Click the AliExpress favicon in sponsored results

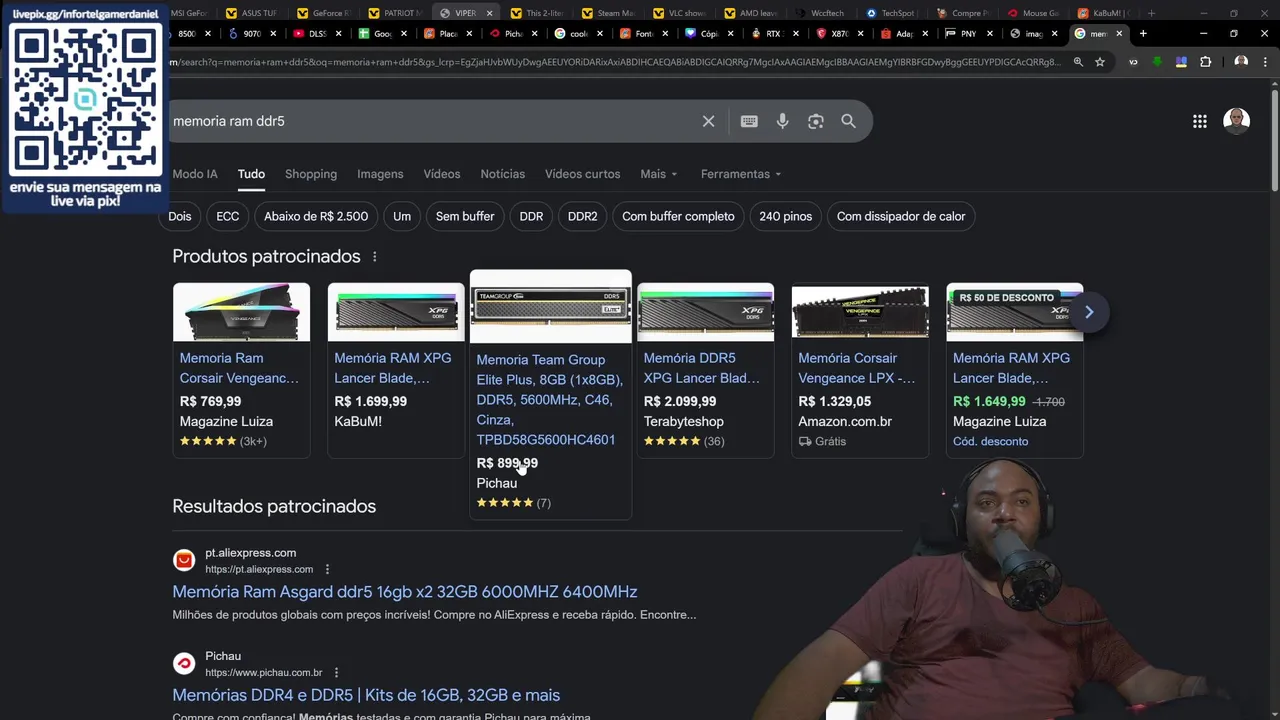coord(184,560)
